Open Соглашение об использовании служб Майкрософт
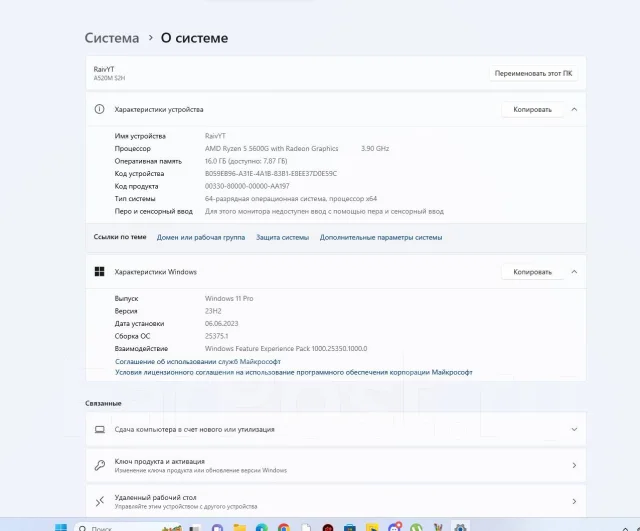The width and height of the screenshot is (640, 531). [198, 362]
